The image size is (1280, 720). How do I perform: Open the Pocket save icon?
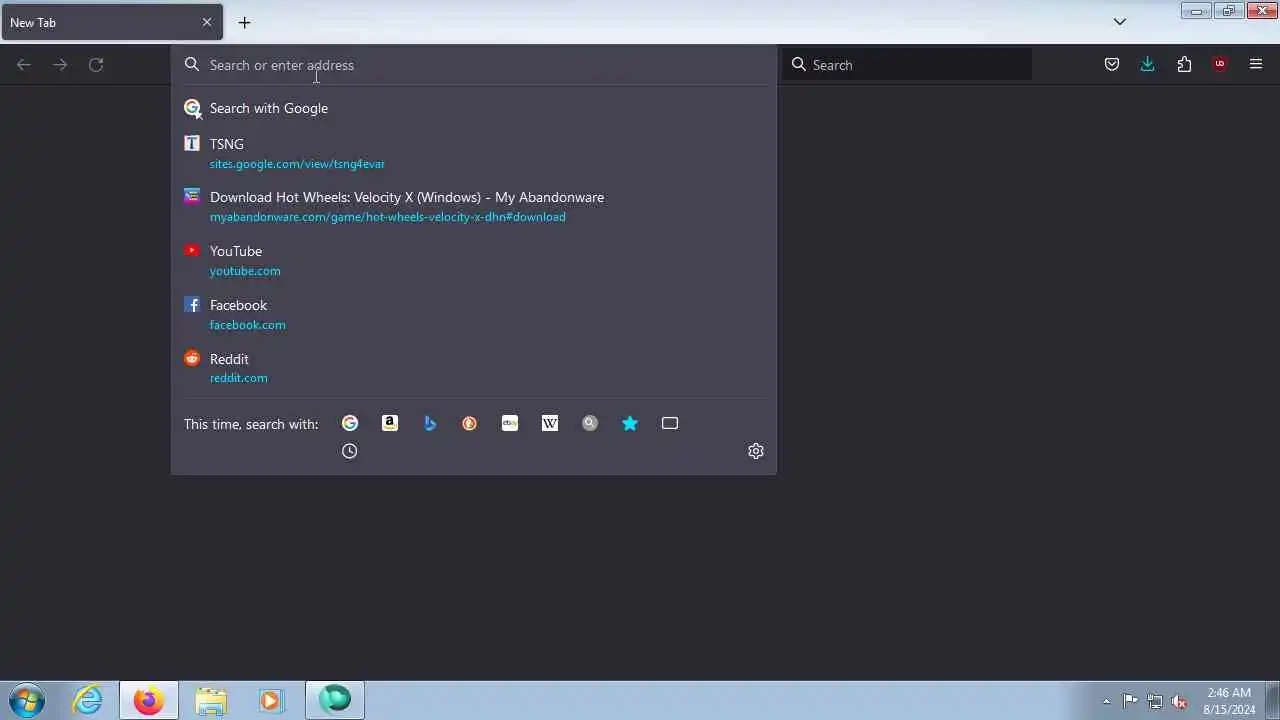[x=1112, y=64]
